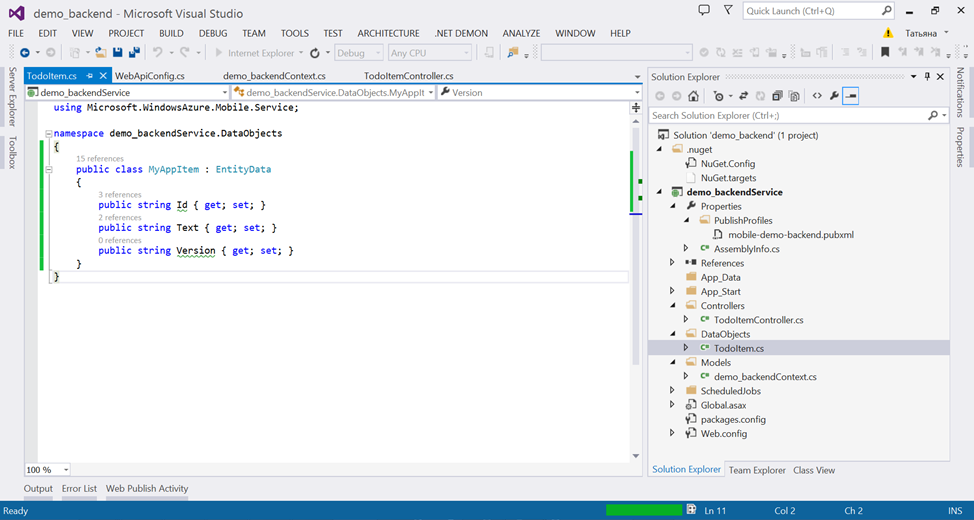Viewport: 974px width, 520px height.
Task: Open Properties wrench icon in Solution Explorer
Action: tap(834, 96)
